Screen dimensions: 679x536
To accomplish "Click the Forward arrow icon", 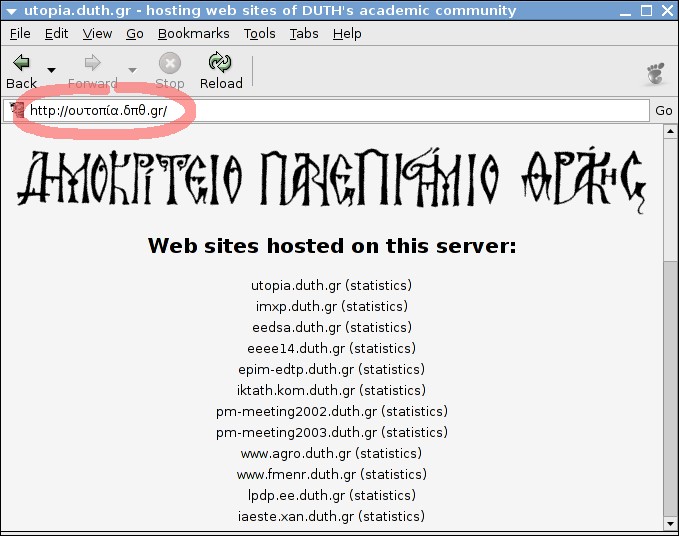I will [x=92, y=64].
